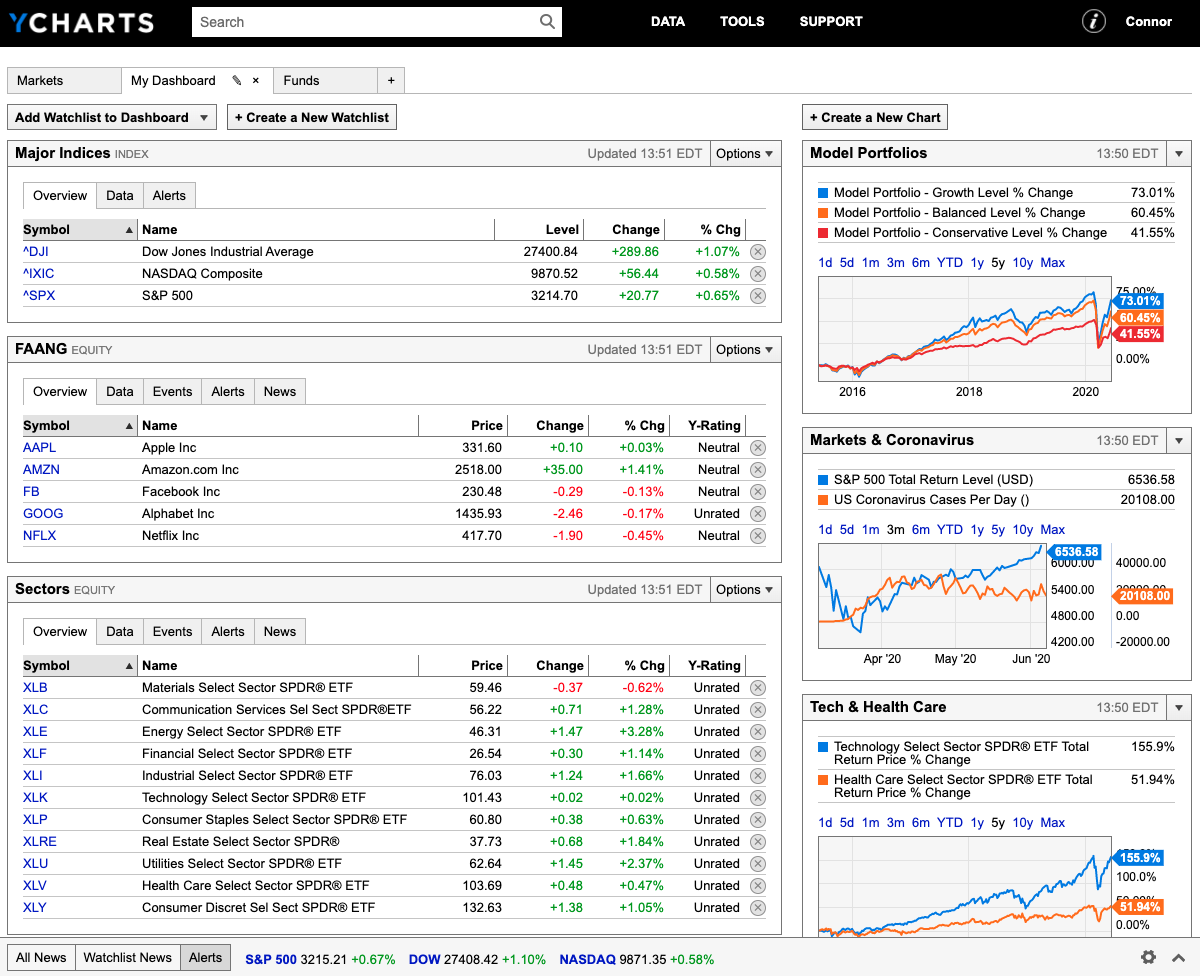The width and height of the screenshot is (1200, 976).
Task: Collapse the Tech & Health Care panel chevron
Action: tap(1178, 707)
